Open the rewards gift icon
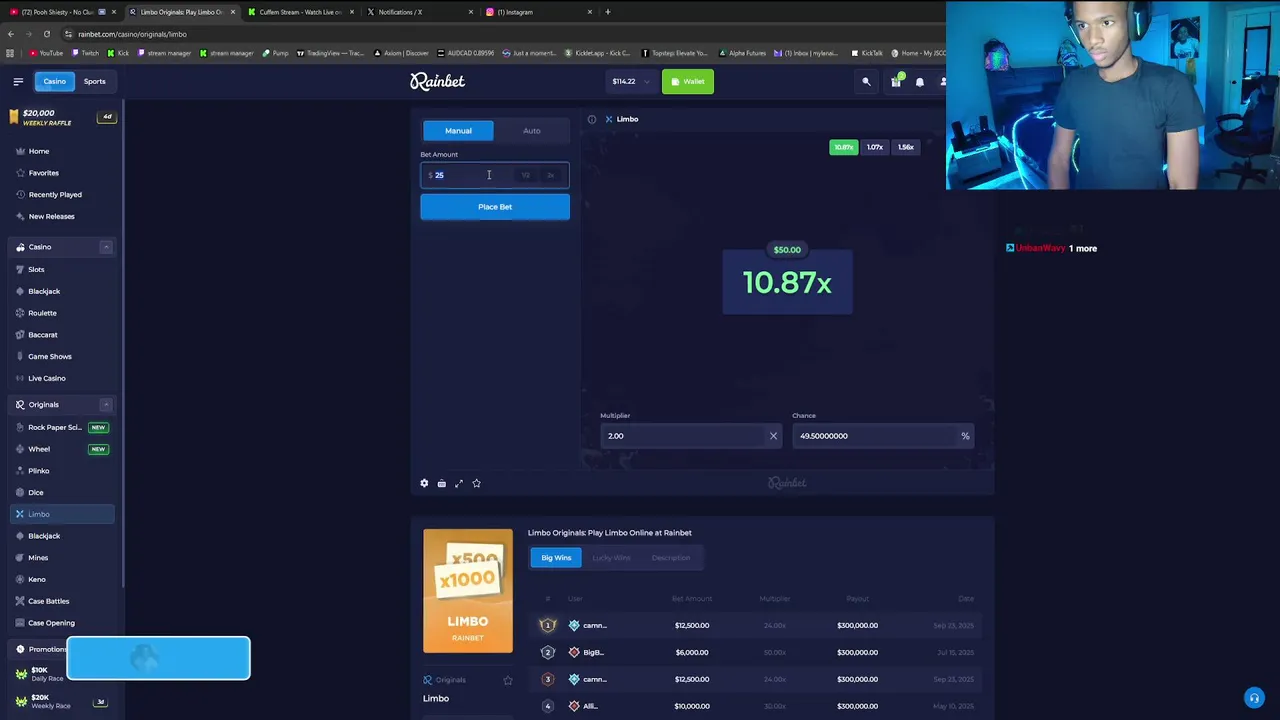Image resolution: width=1280 pixels, height=720 pixels. click(896, 82)
